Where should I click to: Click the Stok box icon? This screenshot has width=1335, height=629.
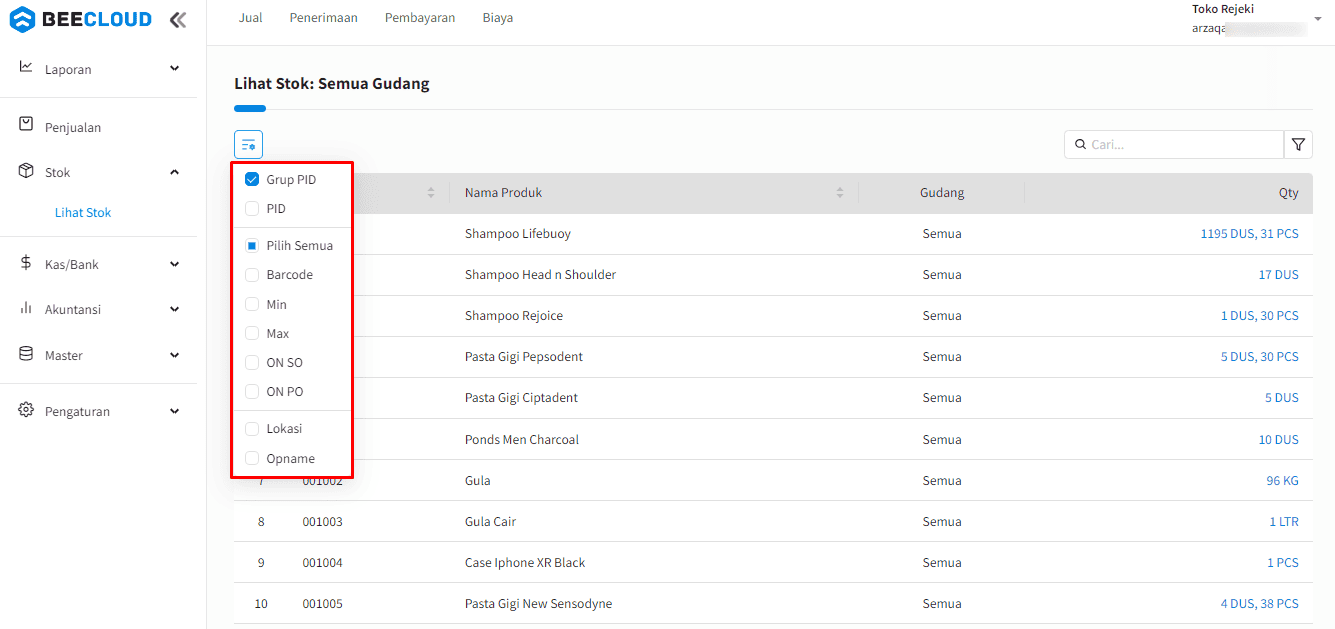click(x=26, y=171)
